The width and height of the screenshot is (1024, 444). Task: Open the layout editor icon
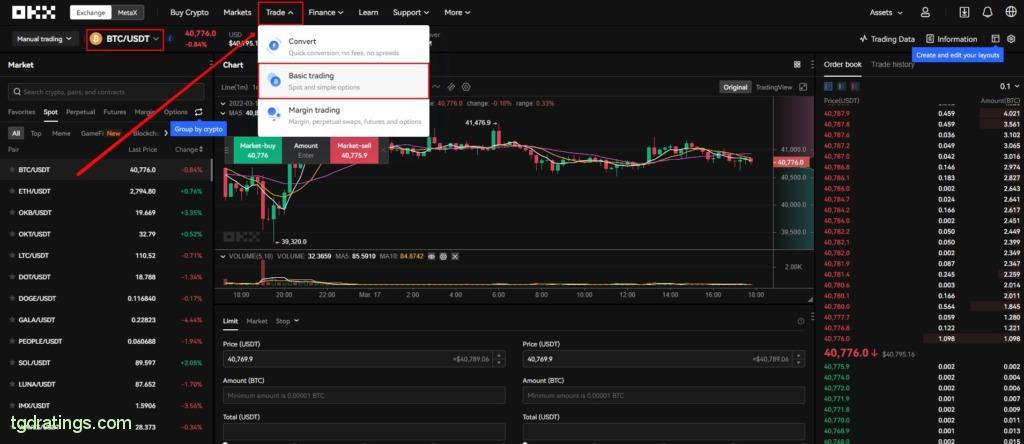pyautogui.click(x=995, y=39)
